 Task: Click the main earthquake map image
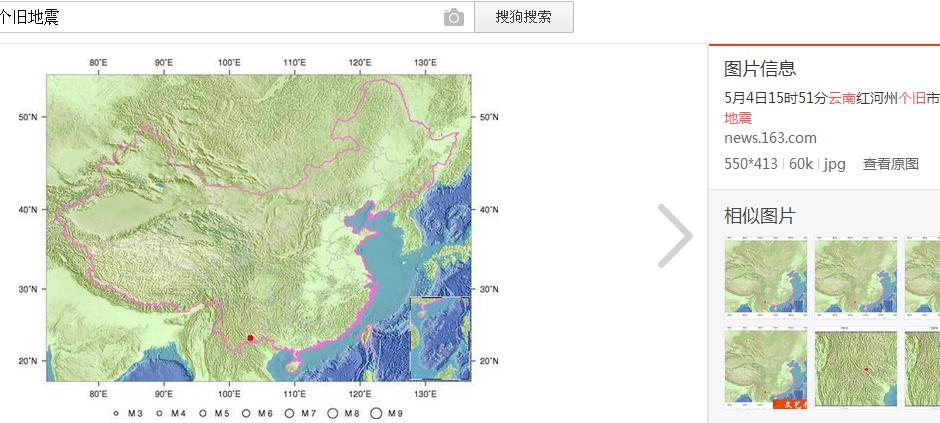[x=259, y=235]
